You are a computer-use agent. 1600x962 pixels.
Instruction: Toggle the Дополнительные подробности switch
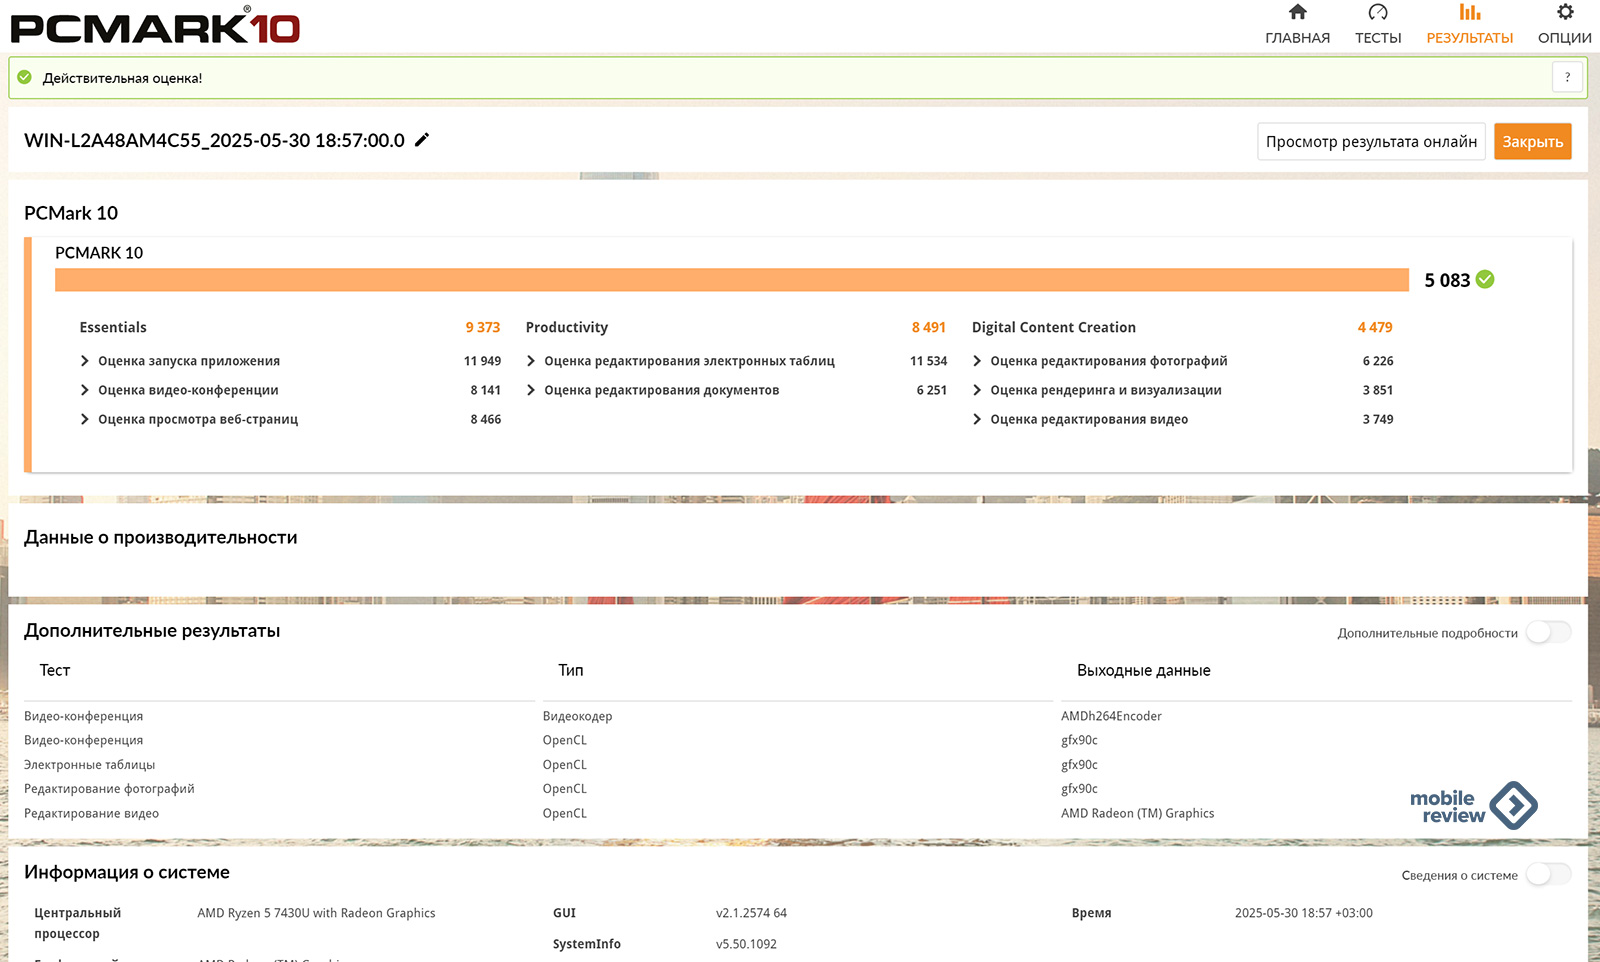[1549, 632]
